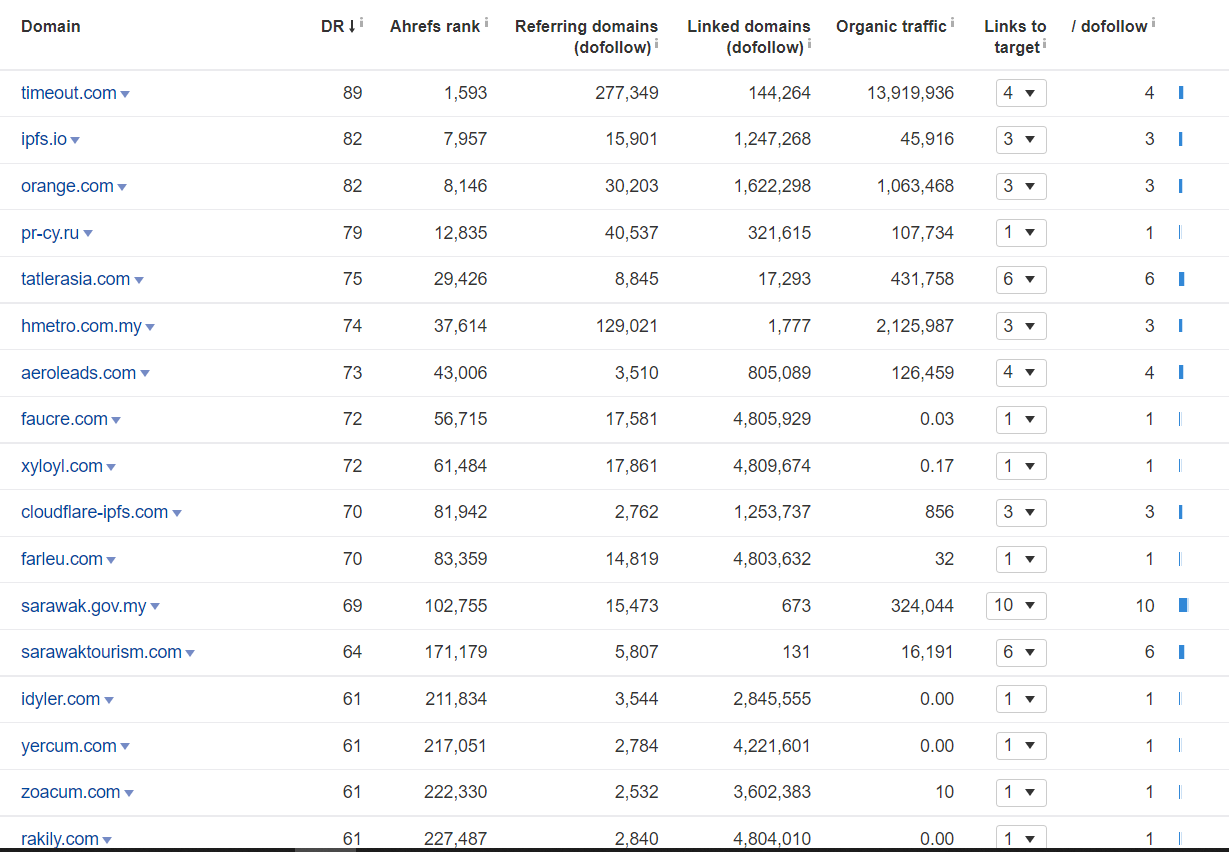Viewport: 1229px width, 852px height.
Task: Click the dofollow bar for sarawak.gov.my
Action: click(x=1183, y=606)
